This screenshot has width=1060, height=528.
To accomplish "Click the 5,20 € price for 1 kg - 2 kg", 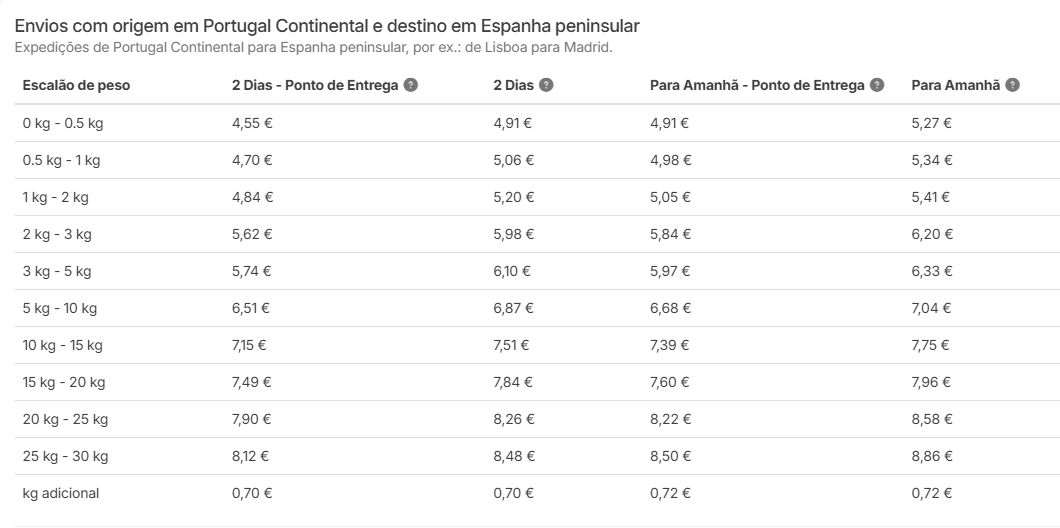I will 514,197.
